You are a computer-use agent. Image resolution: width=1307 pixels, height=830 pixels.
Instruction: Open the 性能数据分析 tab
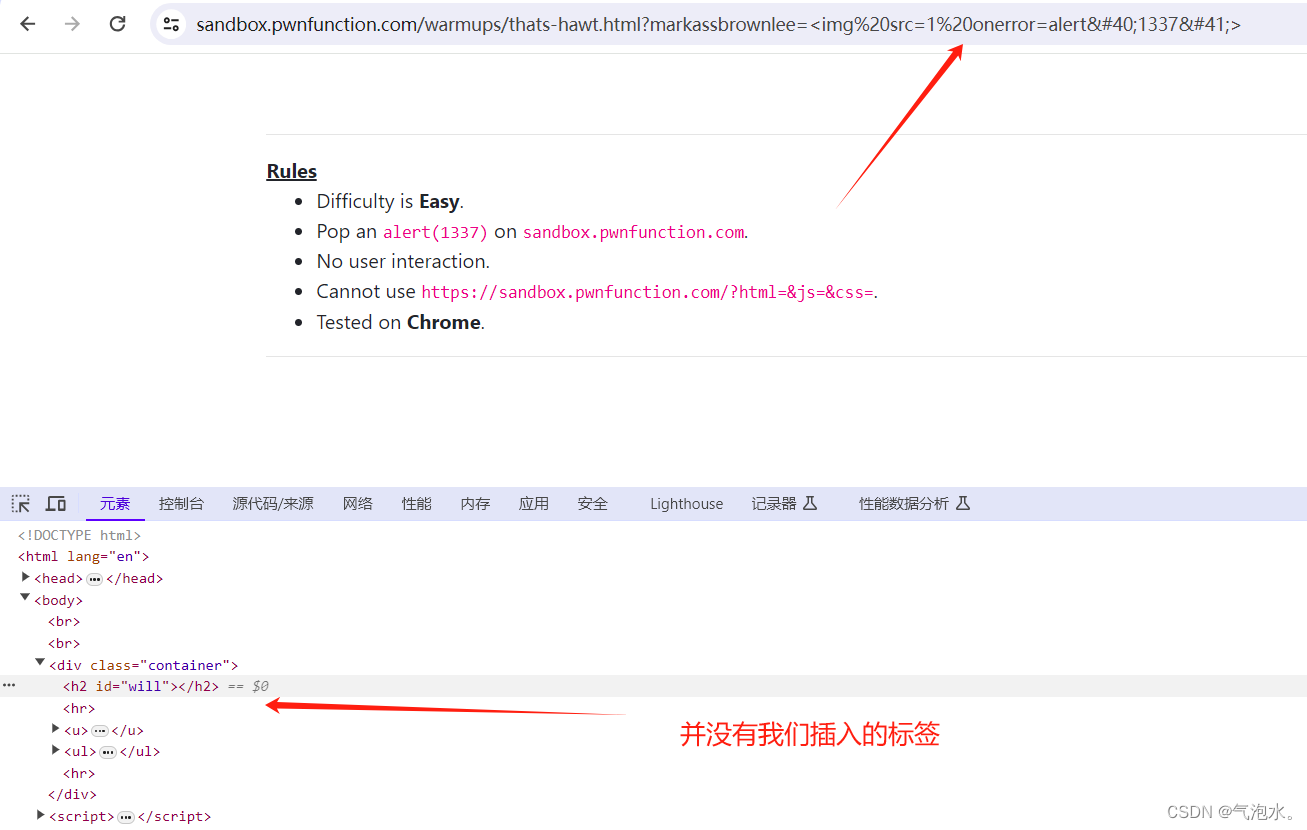click(915, 503)
